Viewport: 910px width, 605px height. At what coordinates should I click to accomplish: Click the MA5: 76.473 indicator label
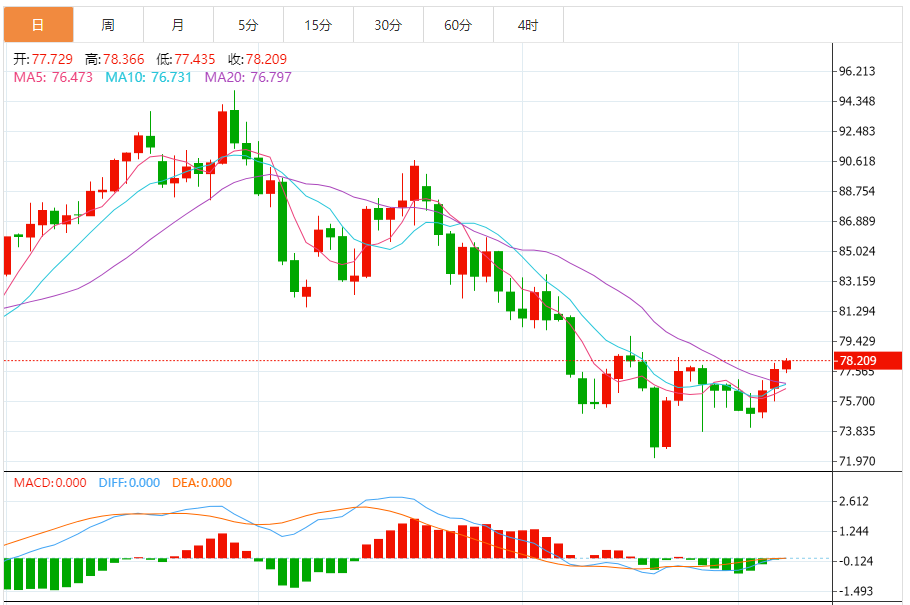(x=53, y=77)
